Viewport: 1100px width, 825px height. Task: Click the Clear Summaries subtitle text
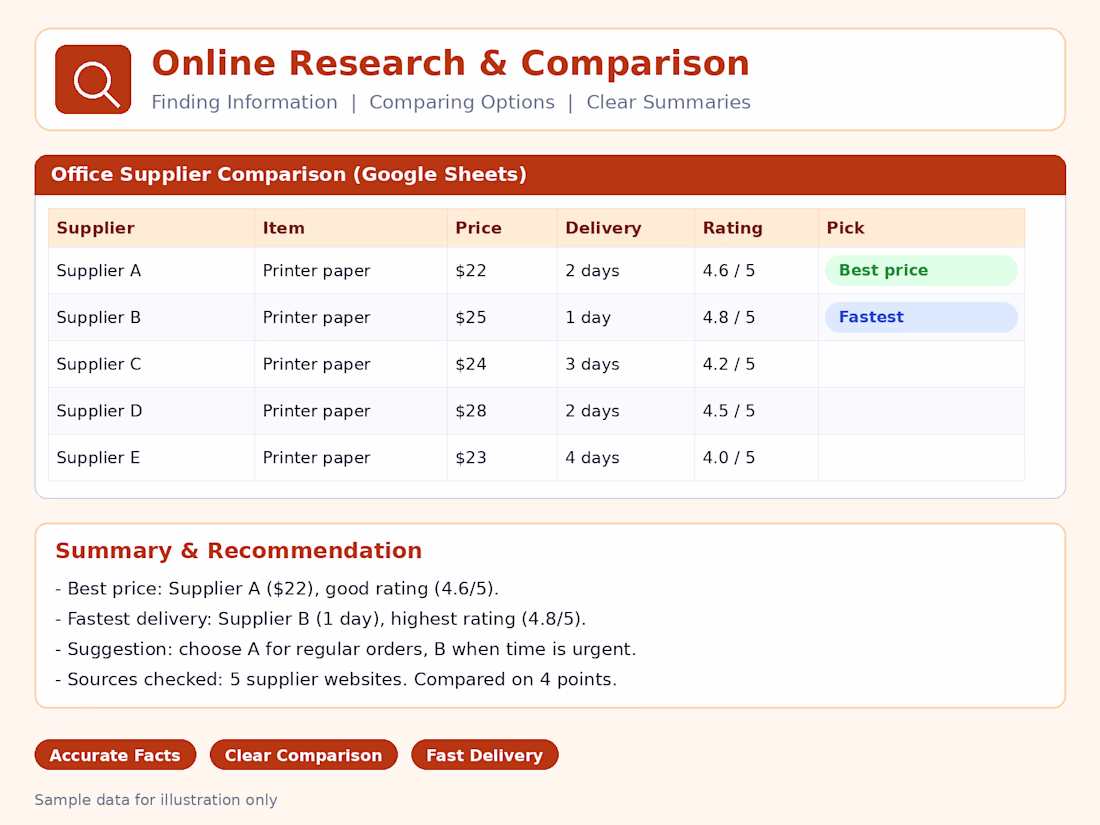pos(668,102)
